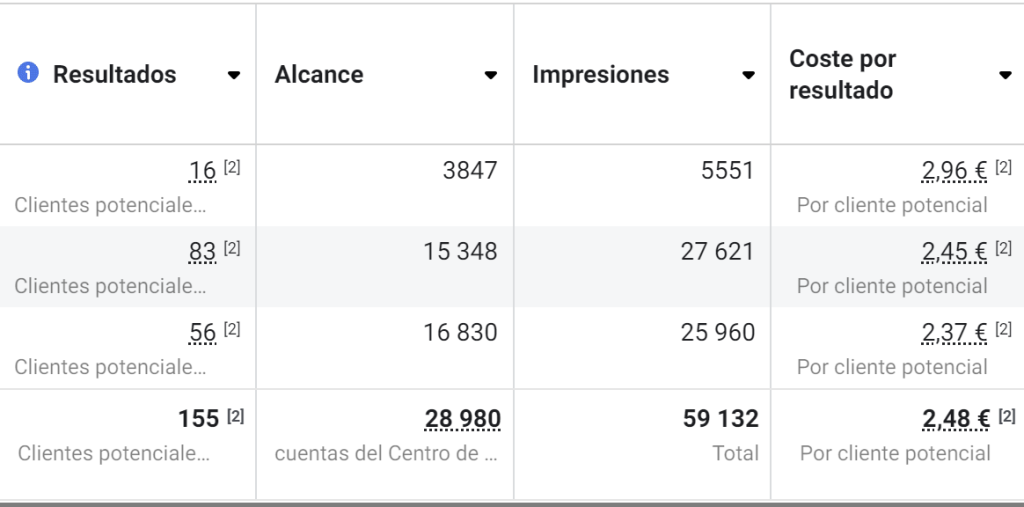
Task: Click the 83 results value link
Action: click(202, 252)
